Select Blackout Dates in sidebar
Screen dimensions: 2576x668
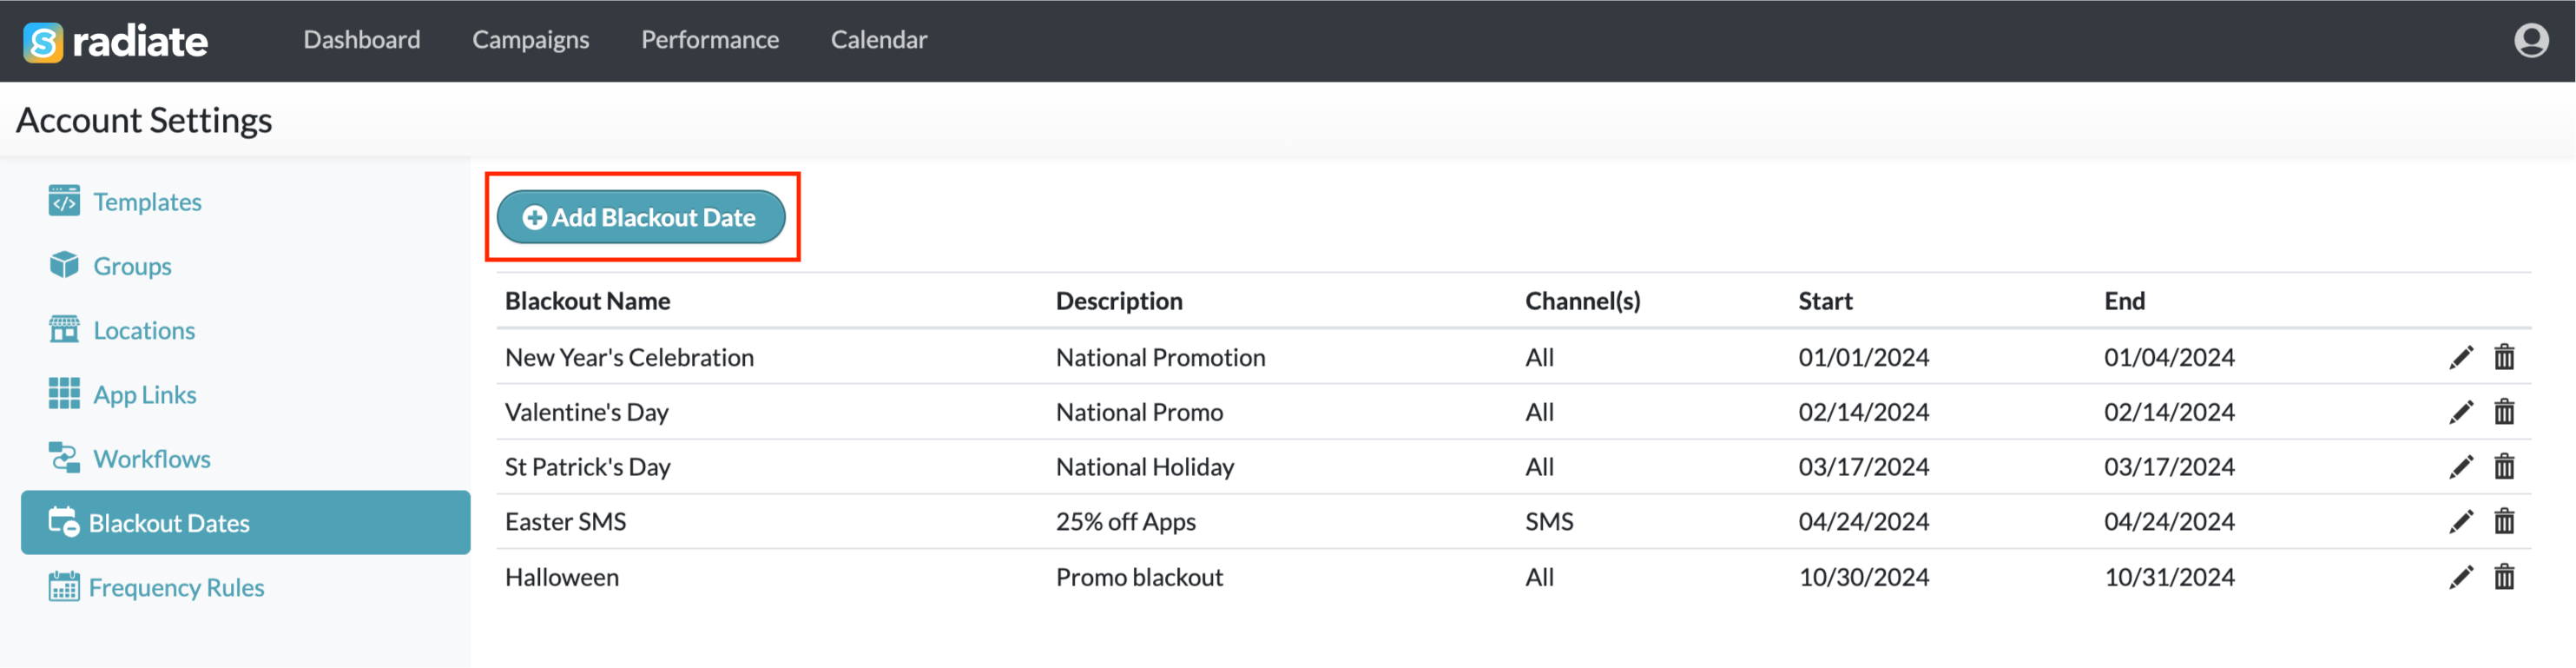click(x=245, y=522)
